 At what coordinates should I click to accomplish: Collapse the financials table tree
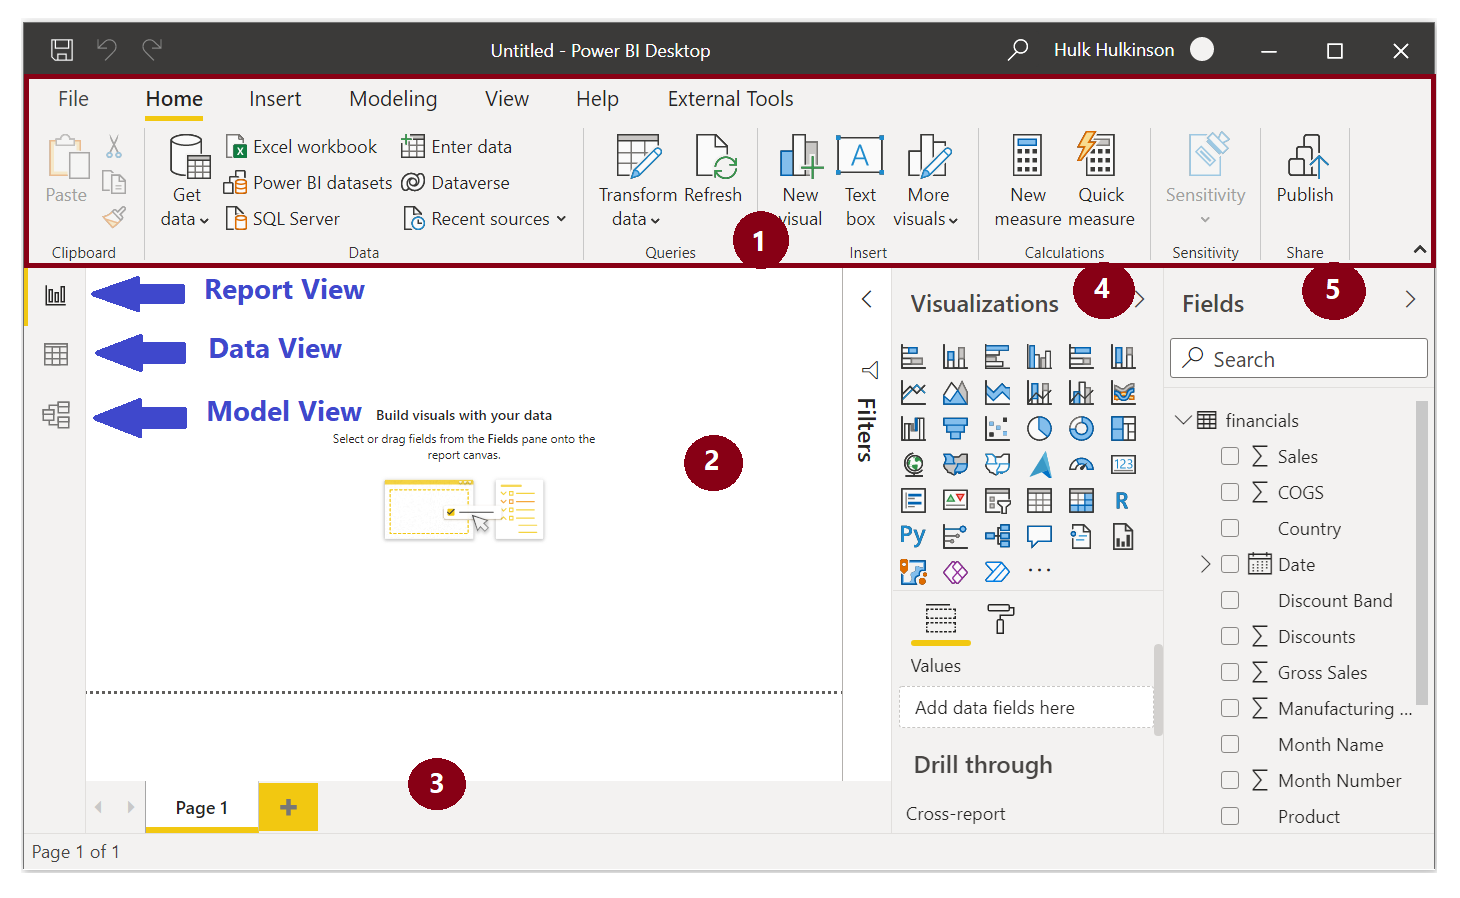pos(1183,420)
